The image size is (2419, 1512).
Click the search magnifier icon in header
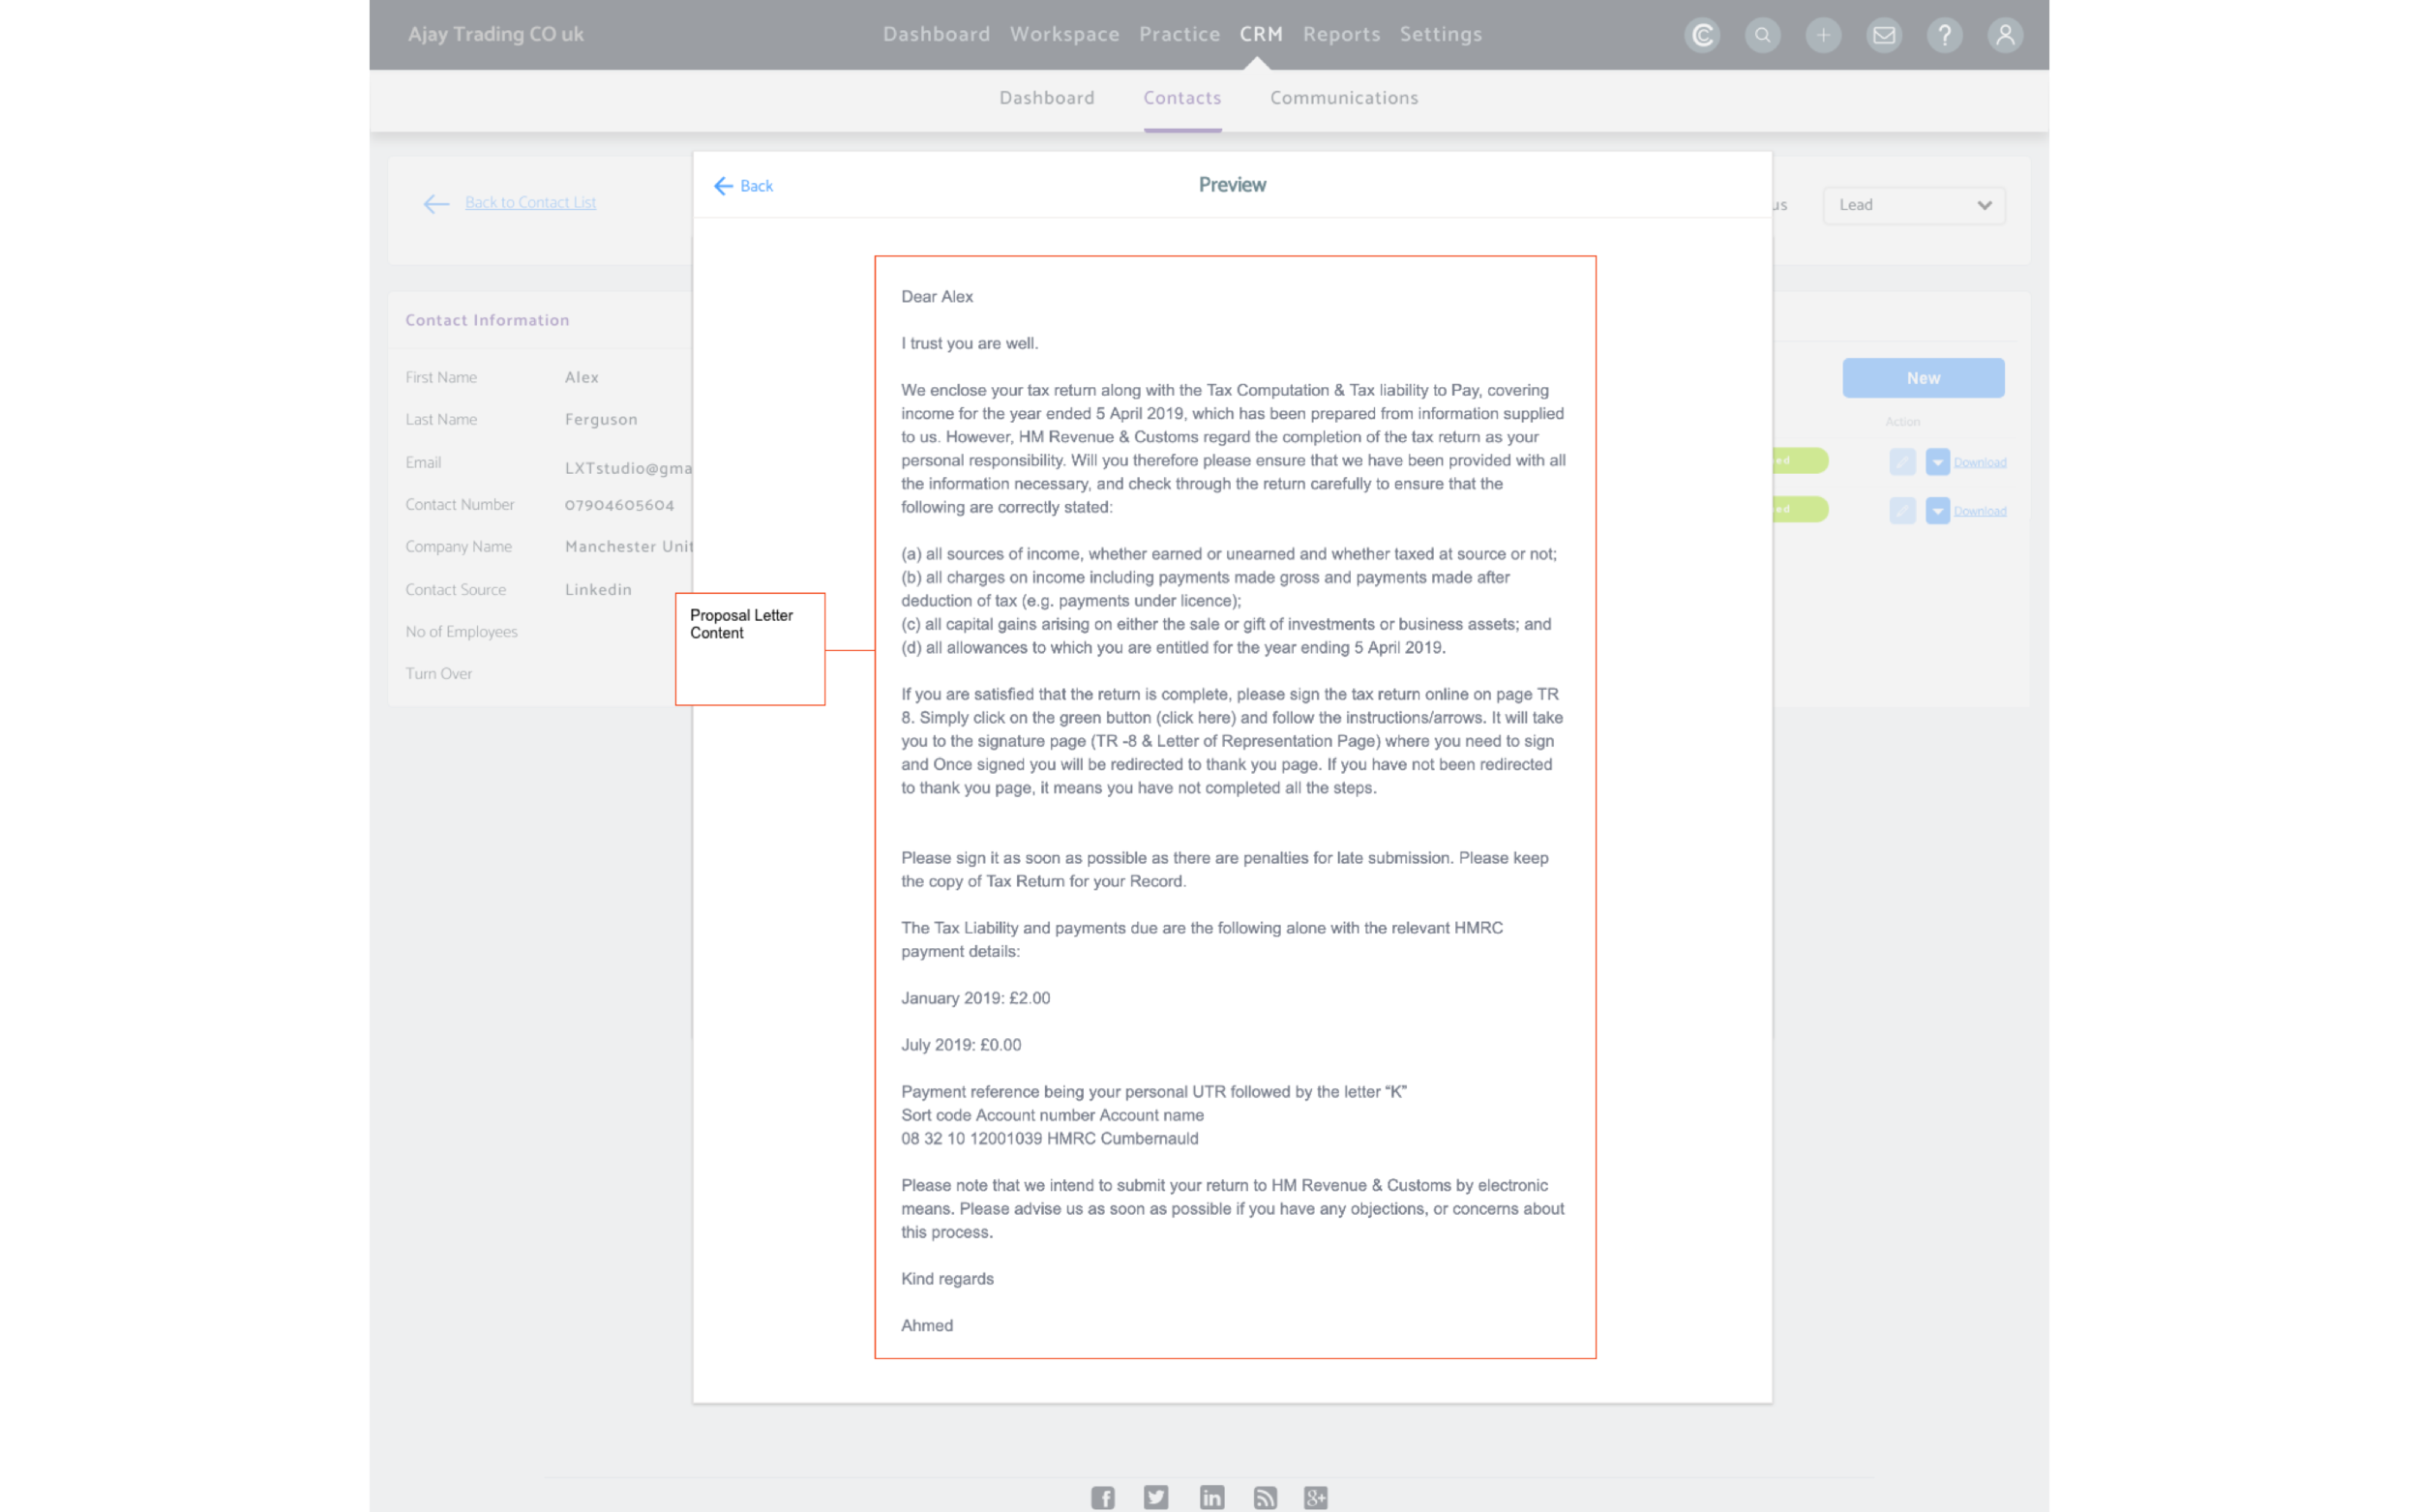(1762, 36)
